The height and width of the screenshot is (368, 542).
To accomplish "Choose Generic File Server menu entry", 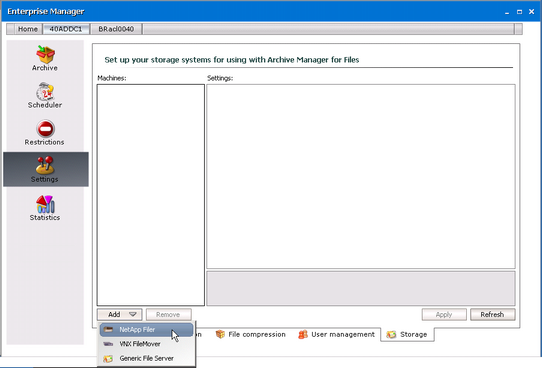I will tap(147, 358).
